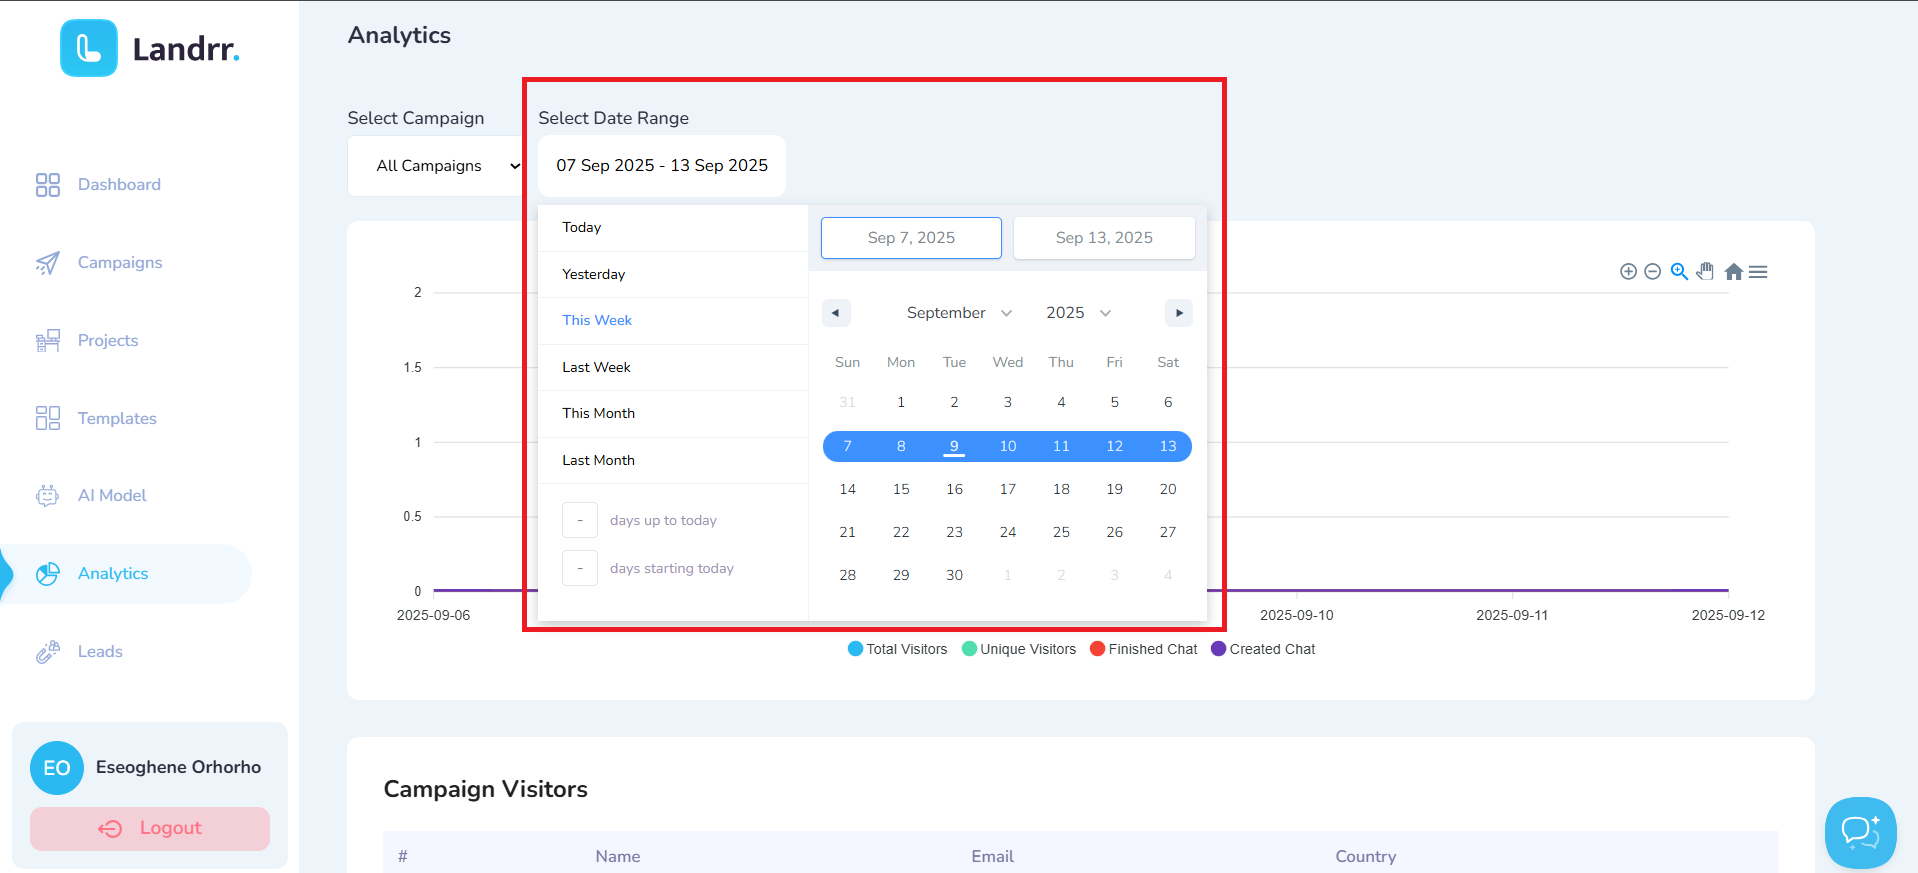Select September 1 in the calendar
The height and width of the screenshot is (873, 1918).
point(901,402)
